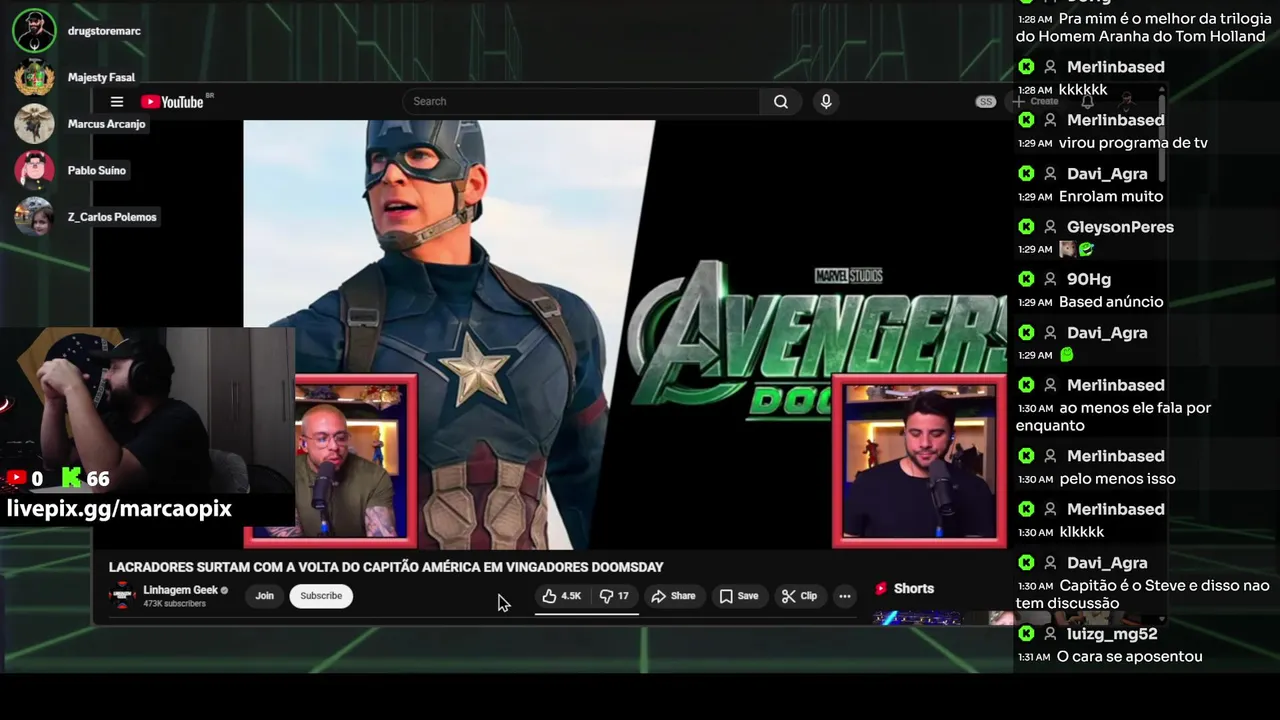The width and height of the screenshot is (1280, 720).
Task: Click the red Shorts logo icon
Action: point(881,589)
